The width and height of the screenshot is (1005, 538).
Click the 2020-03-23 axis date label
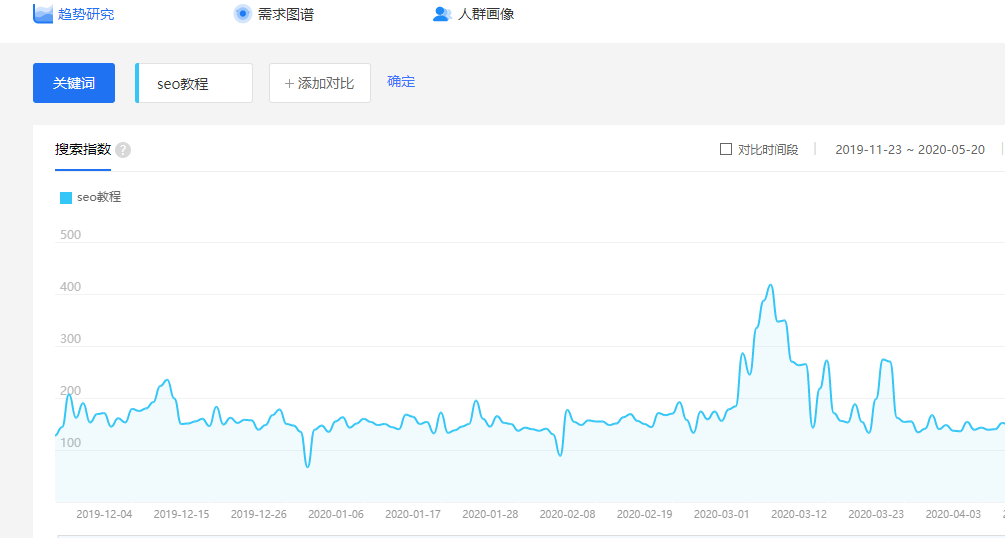(876, 514)
